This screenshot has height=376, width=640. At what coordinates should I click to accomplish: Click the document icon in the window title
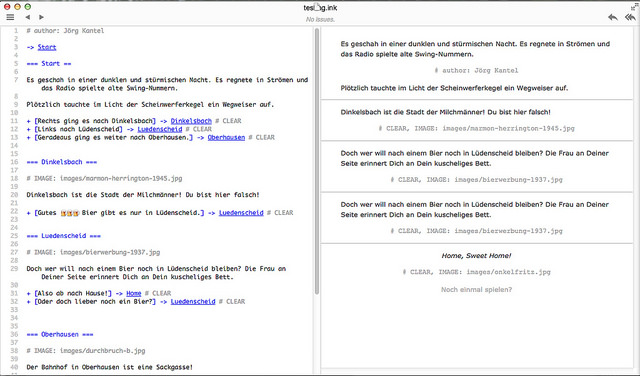(318, 7)
